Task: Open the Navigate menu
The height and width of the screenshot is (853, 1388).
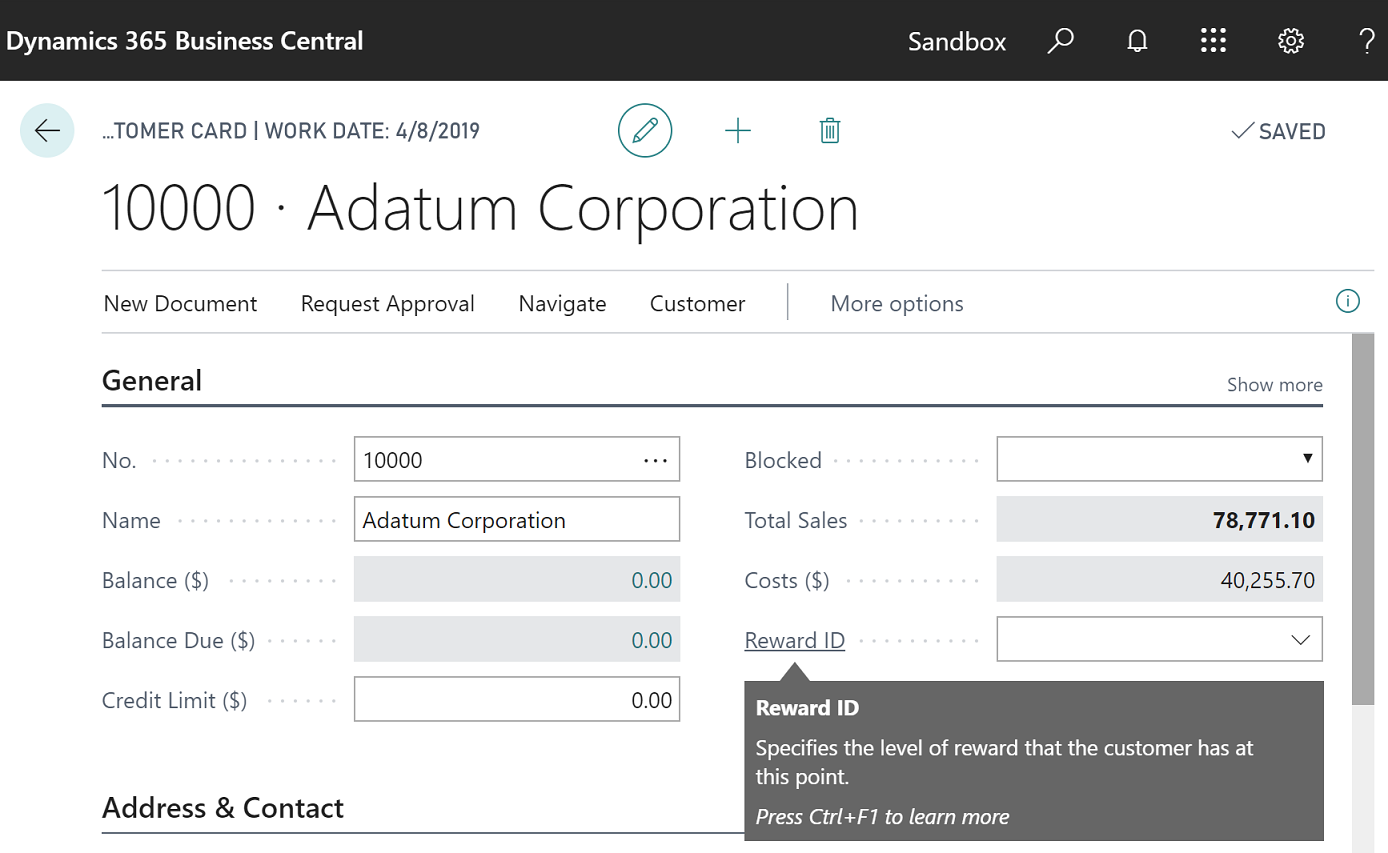Action: [x=562, y=303]
